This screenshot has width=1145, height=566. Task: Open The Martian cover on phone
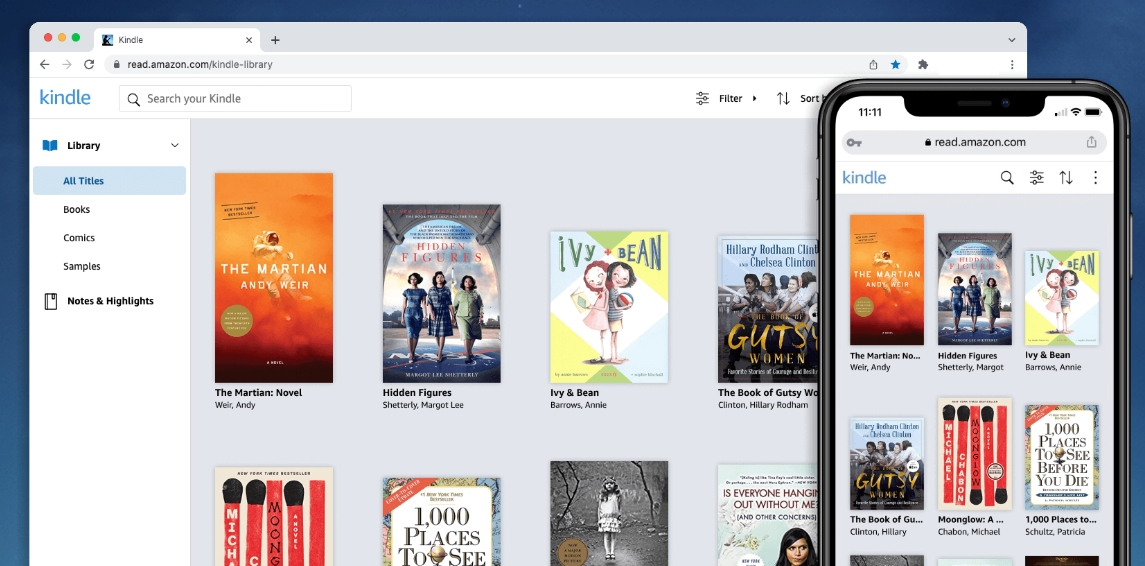click(886, 280)
